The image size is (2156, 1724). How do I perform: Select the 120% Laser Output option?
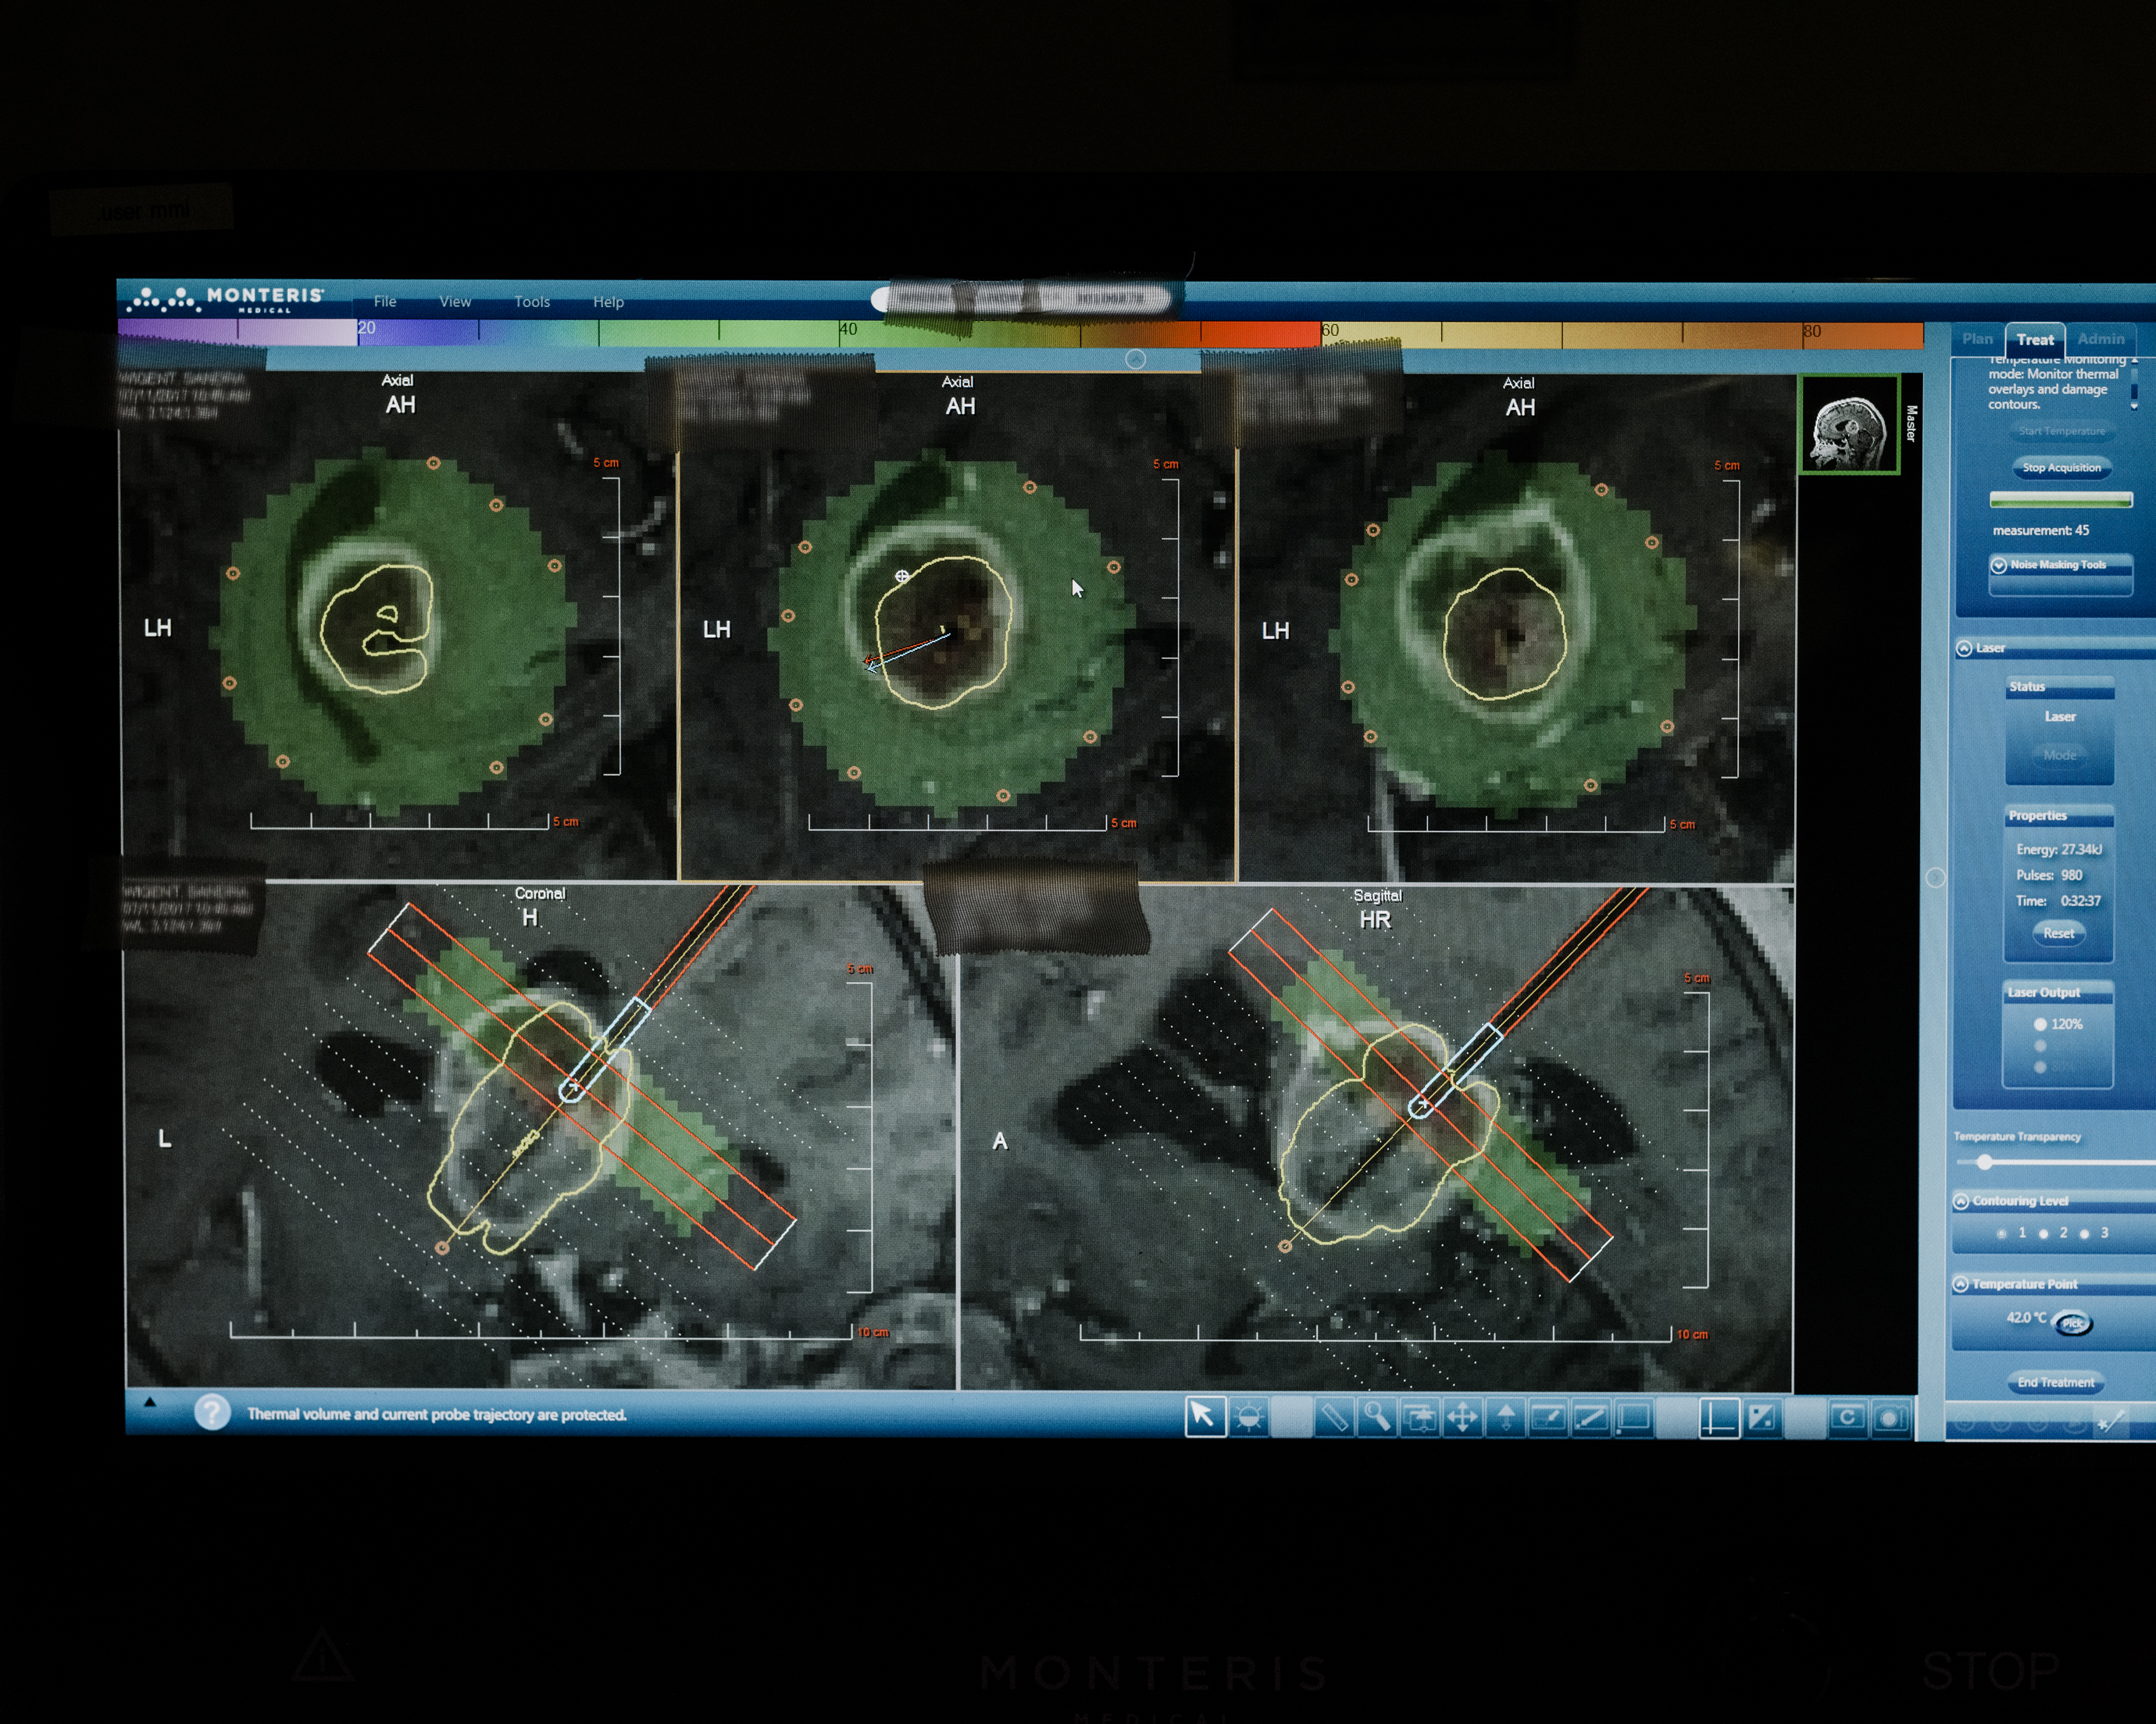coord(2040,1024)
